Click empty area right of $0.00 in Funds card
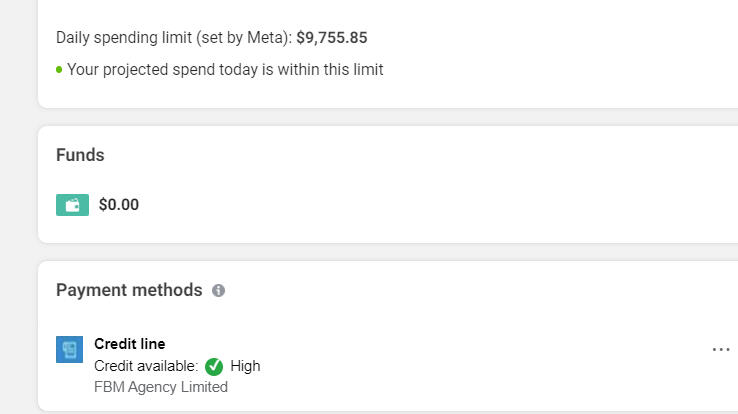Image resolution: width=738 pixels, height=414 pixels. point(424,205)
